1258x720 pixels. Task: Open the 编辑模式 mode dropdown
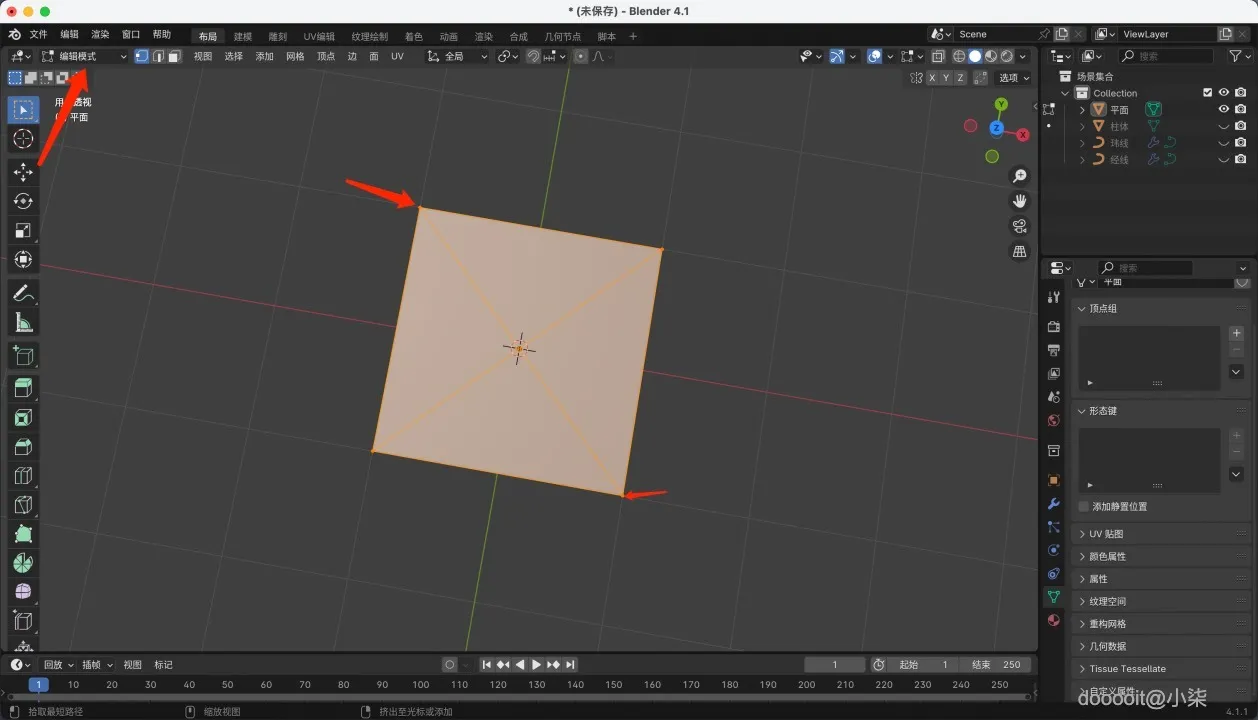coord(84,56)
